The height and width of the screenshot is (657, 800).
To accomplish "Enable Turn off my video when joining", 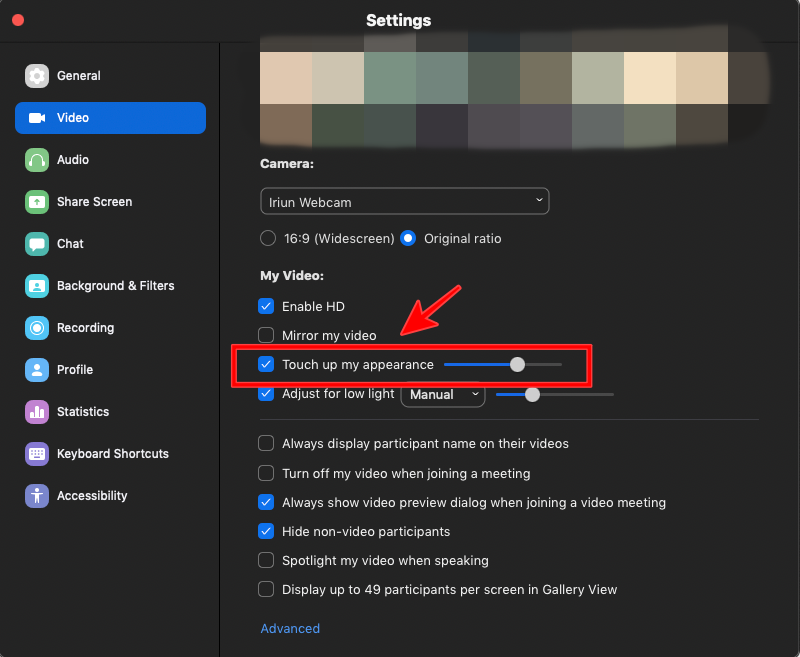I will [x=266, y=473].
